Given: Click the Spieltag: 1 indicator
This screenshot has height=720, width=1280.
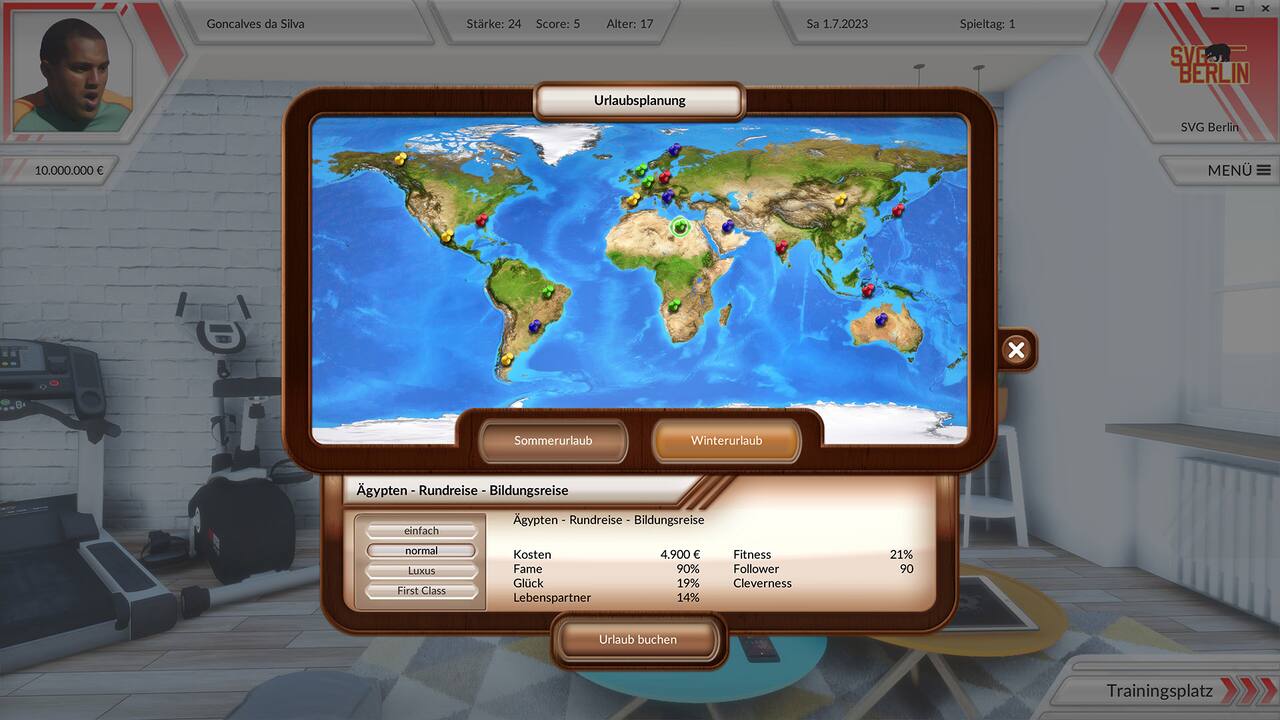Looking at the screenshot, I should [x=987, y=23].
